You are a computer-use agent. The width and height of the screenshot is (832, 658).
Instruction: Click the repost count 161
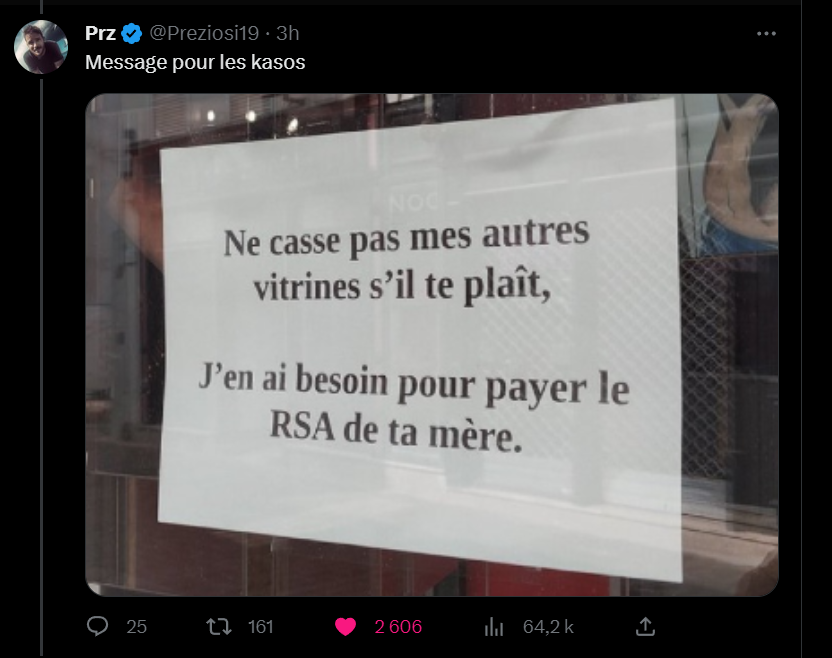(261, 627)
